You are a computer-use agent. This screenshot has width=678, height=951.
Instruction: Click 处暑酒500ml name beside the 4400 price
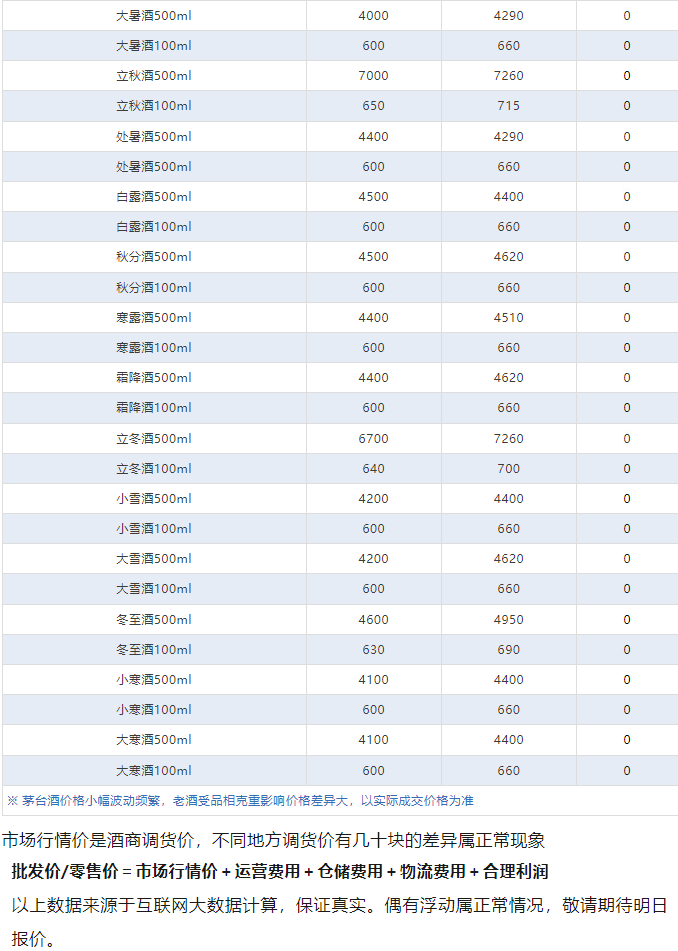point(154,136)
